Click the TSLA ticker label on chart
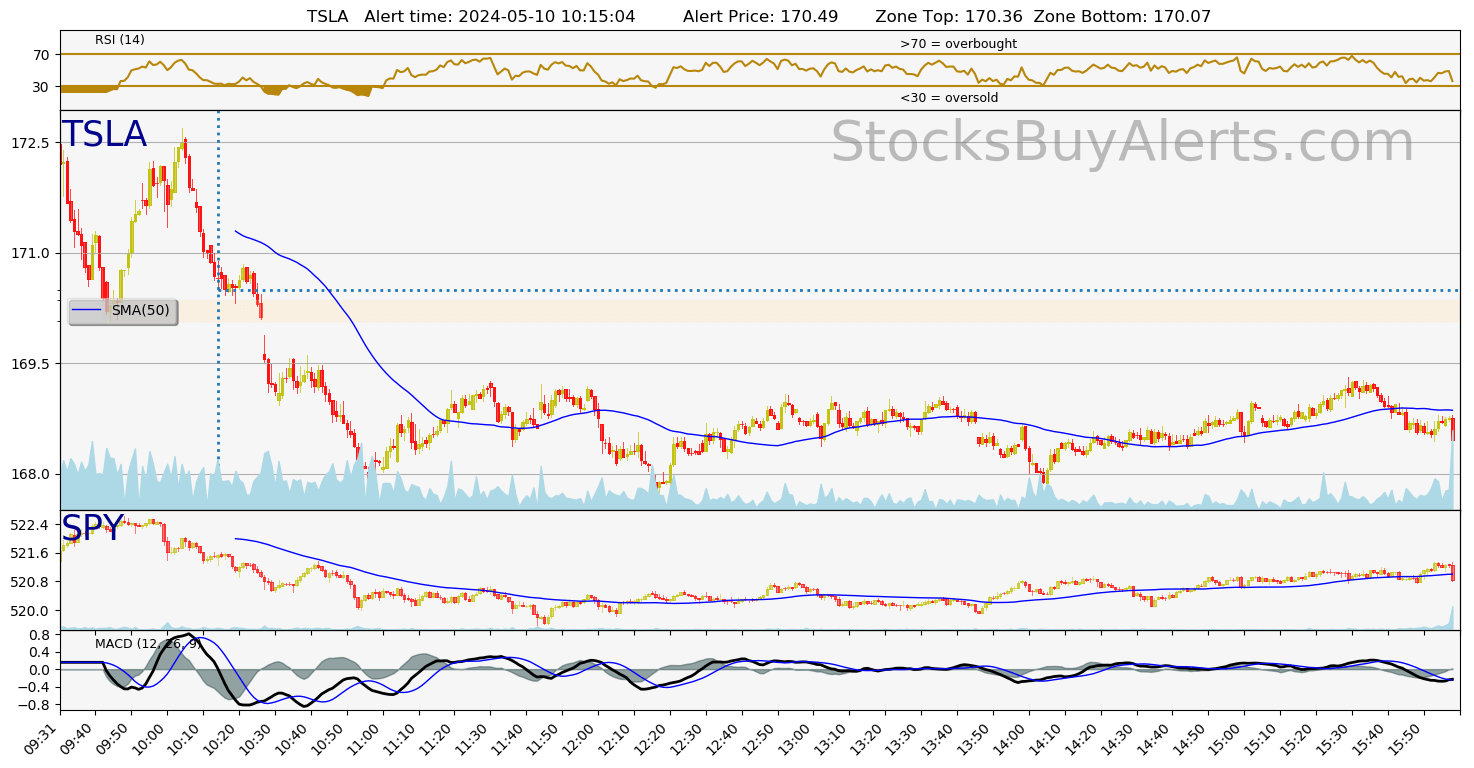Screen dimensions: 1474x768 coord(104,135)
